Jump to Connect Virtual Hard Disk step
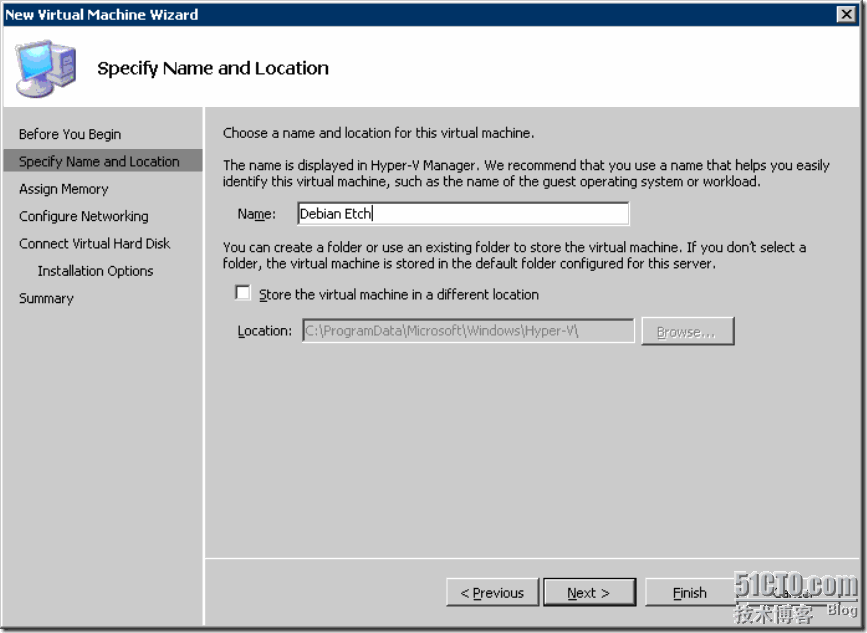 click(95, 244)
